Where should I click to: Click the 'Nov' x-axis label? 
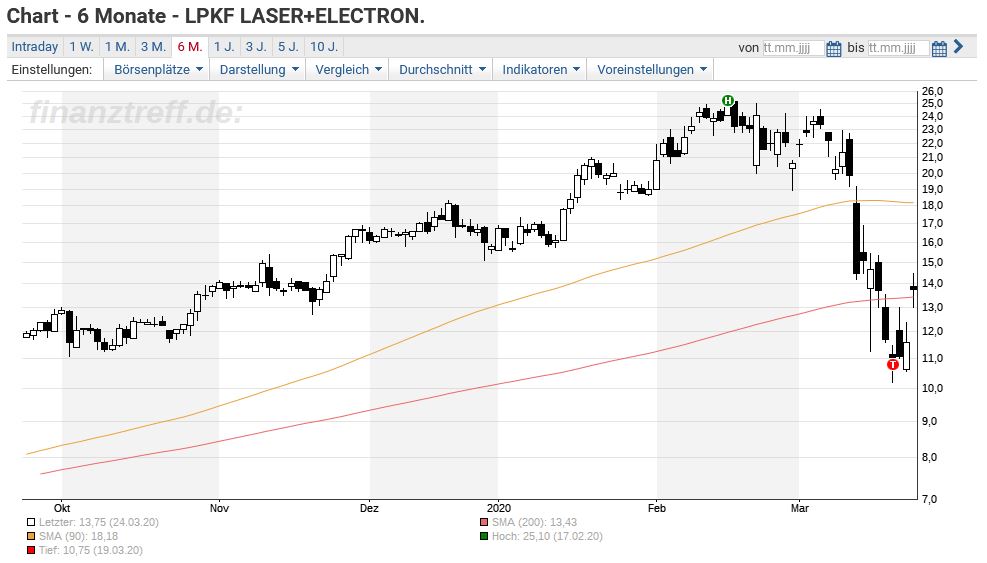tap(219, 508)
